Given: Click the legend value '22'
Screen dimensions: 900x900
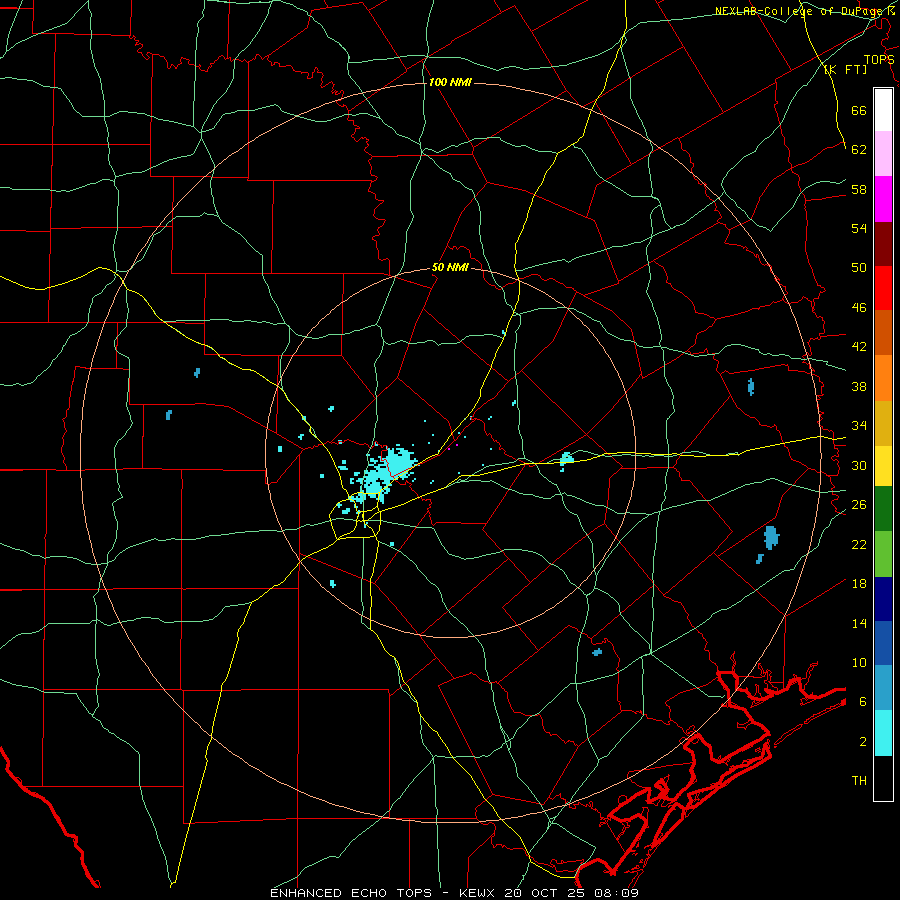Looking at the screenshot, I should [x=859, y=544].
